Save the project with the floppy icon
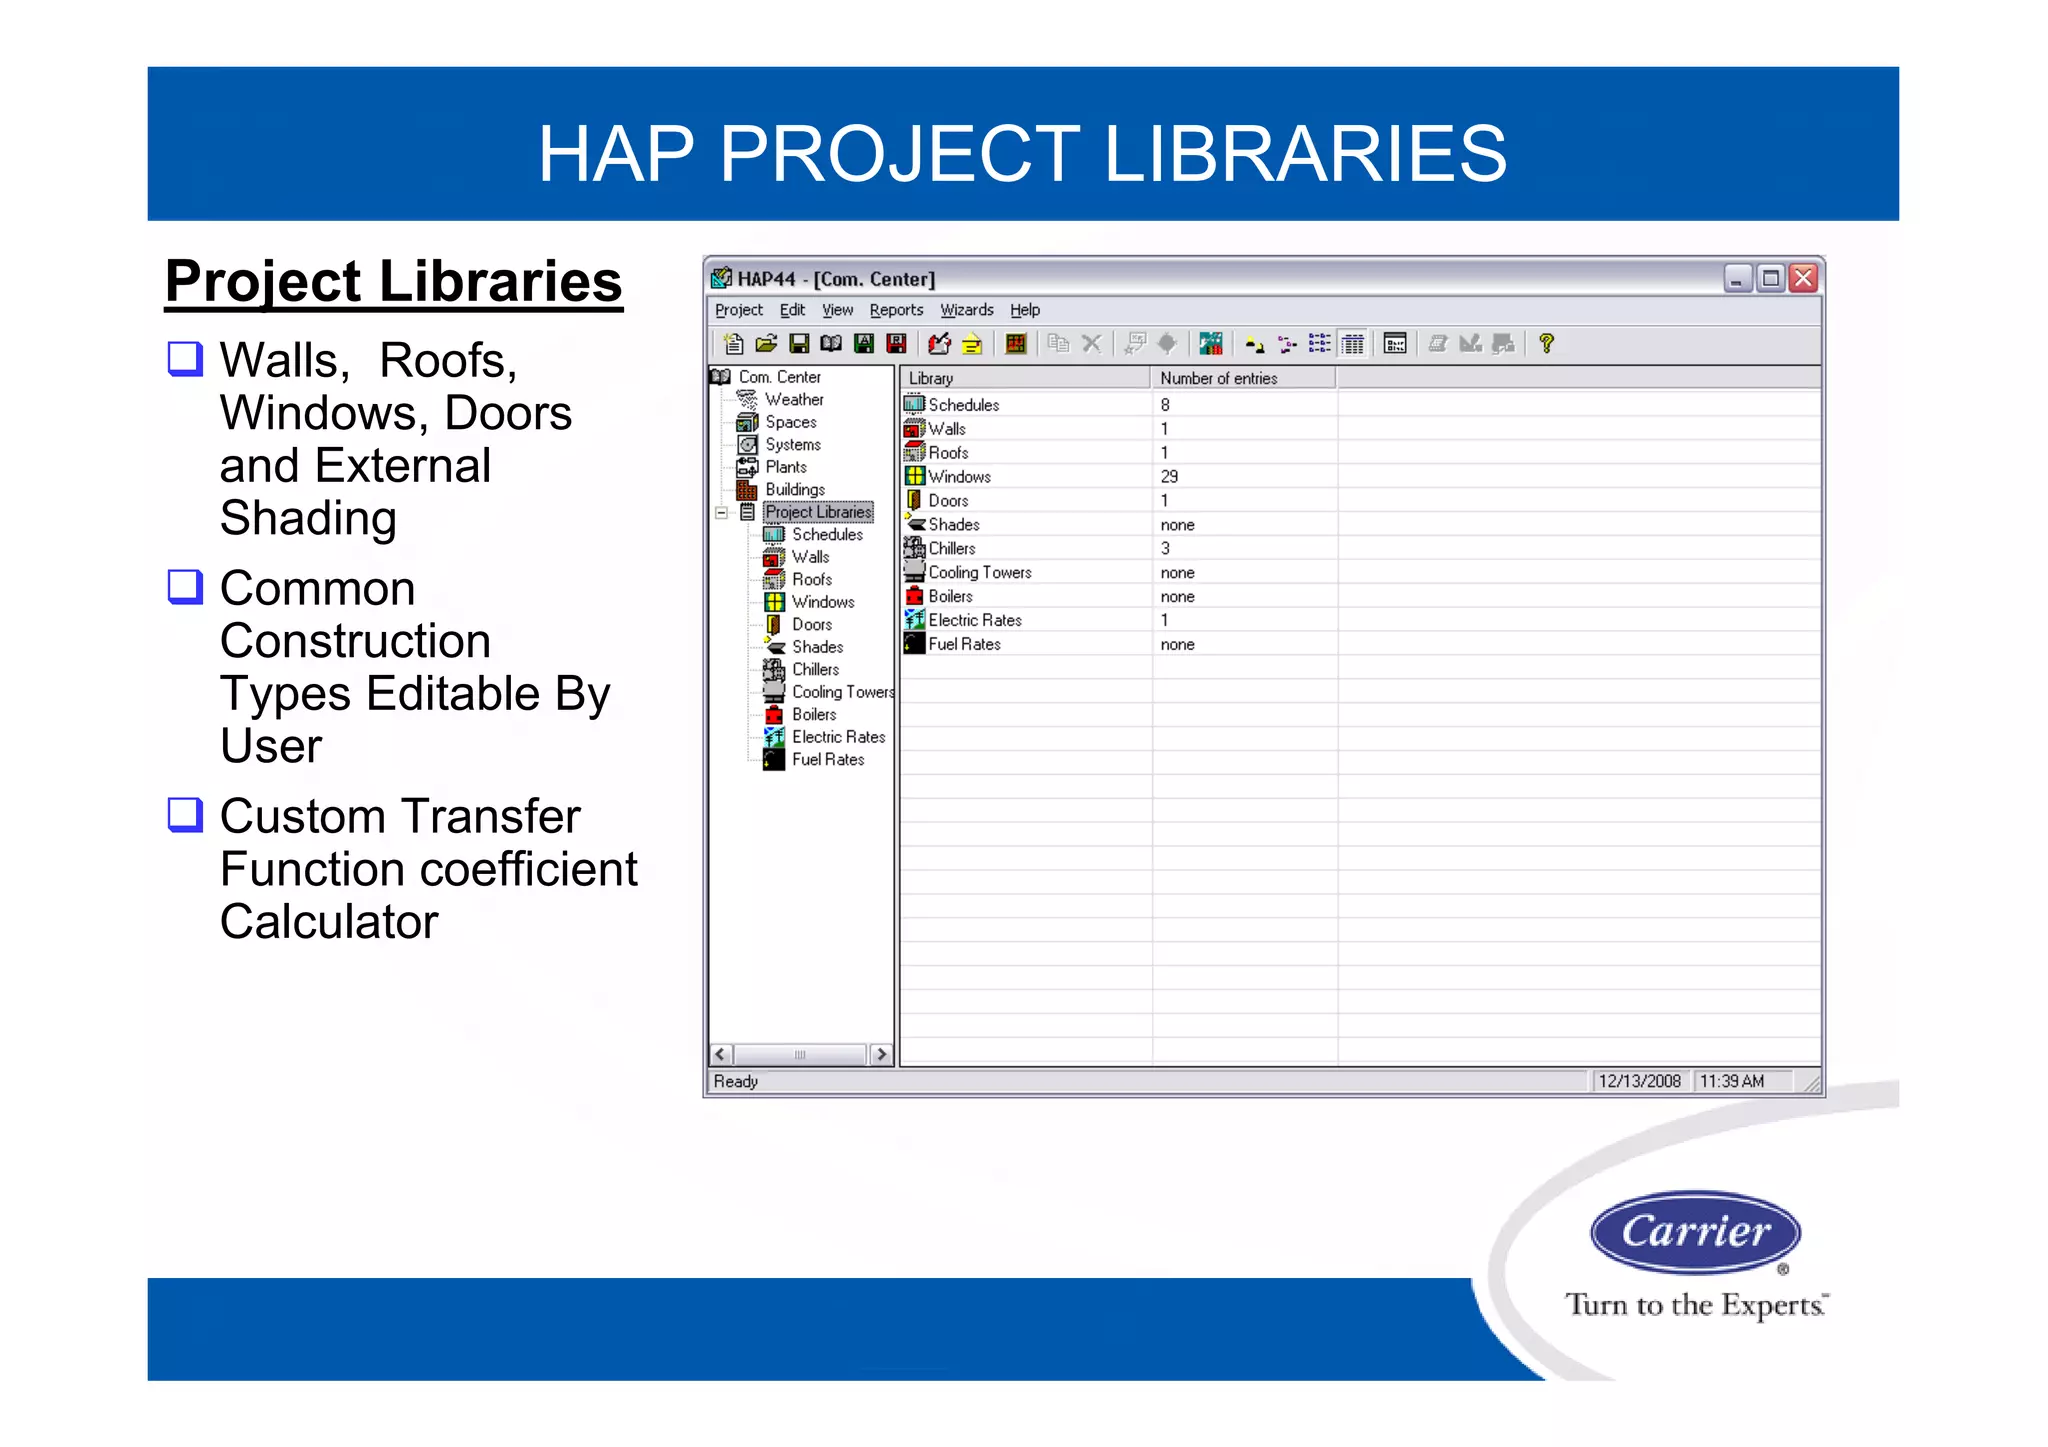This screenshot has width=2048, height=1447. (x=799, y=344)
